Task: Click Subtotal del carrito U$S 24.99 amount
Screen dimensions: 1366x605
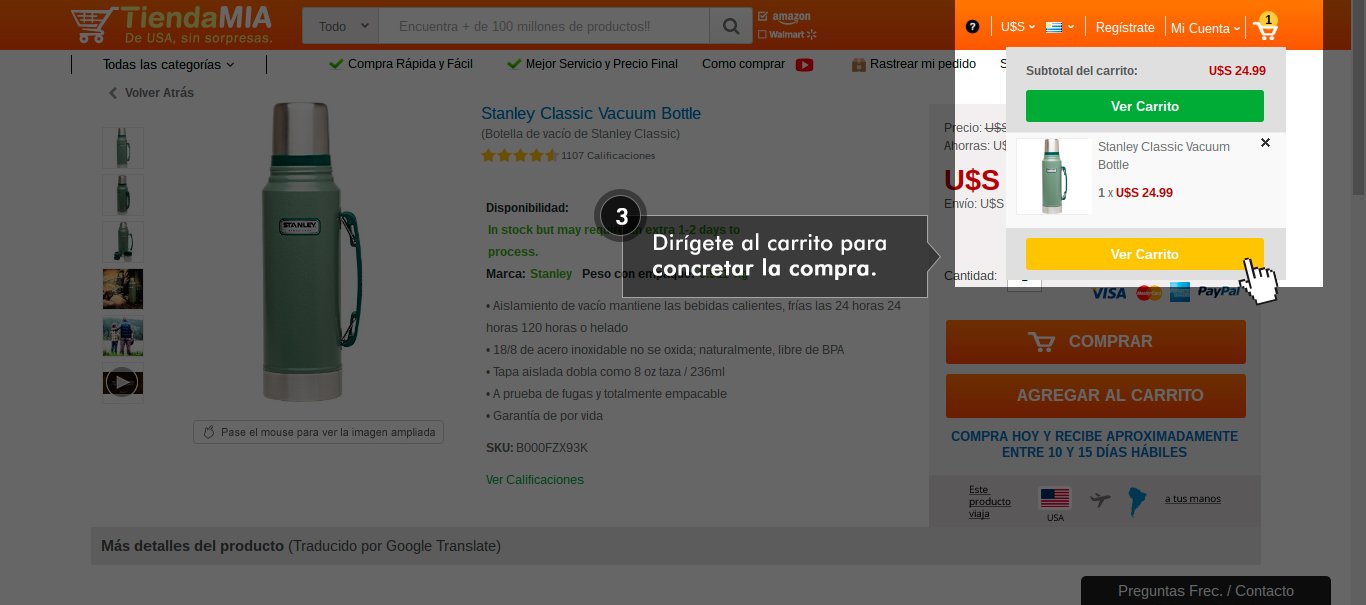Action: click(1237, 71)
